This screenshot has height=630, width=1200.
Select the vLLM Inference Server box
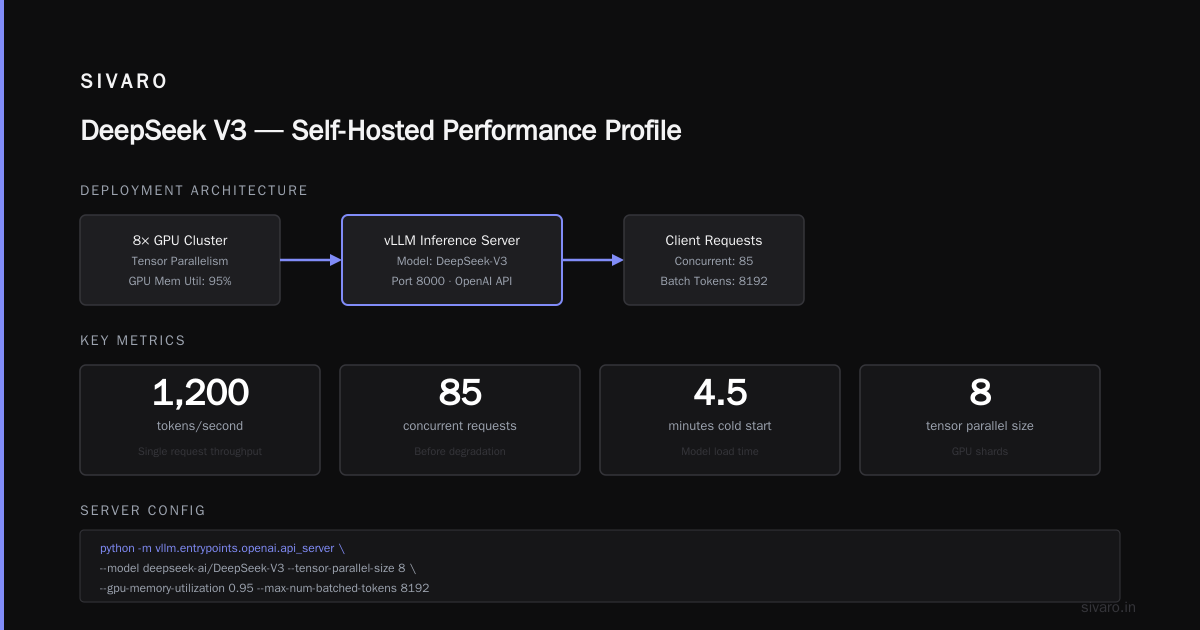pos(452,260)
